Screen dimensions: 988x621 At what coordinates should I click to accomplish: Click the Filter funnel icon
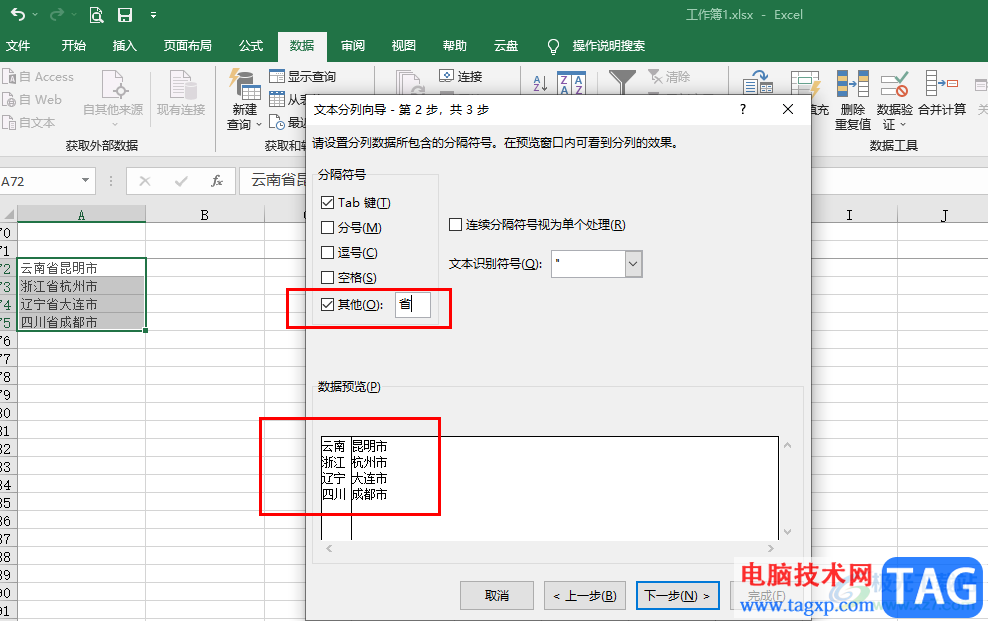[x=622, y=81]
